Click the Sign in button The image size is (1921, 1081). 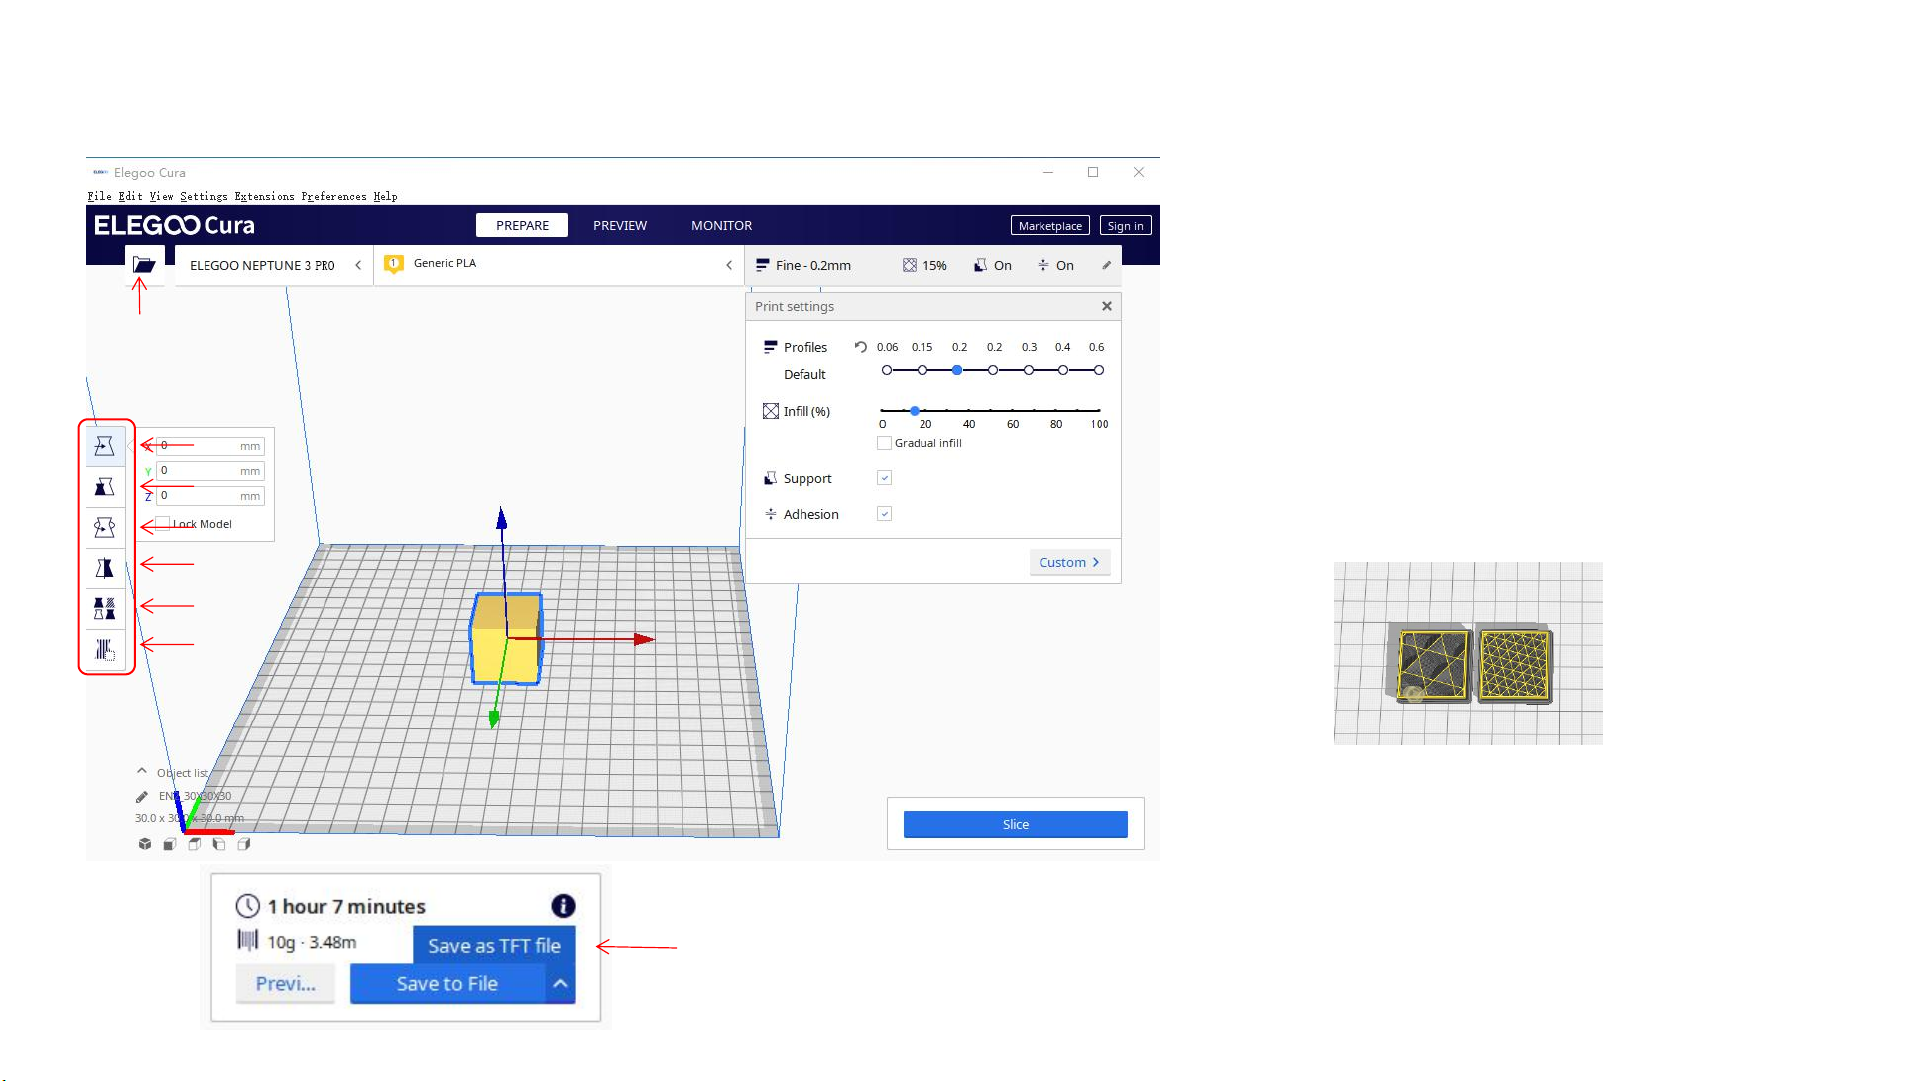[x=1125, y=225]
